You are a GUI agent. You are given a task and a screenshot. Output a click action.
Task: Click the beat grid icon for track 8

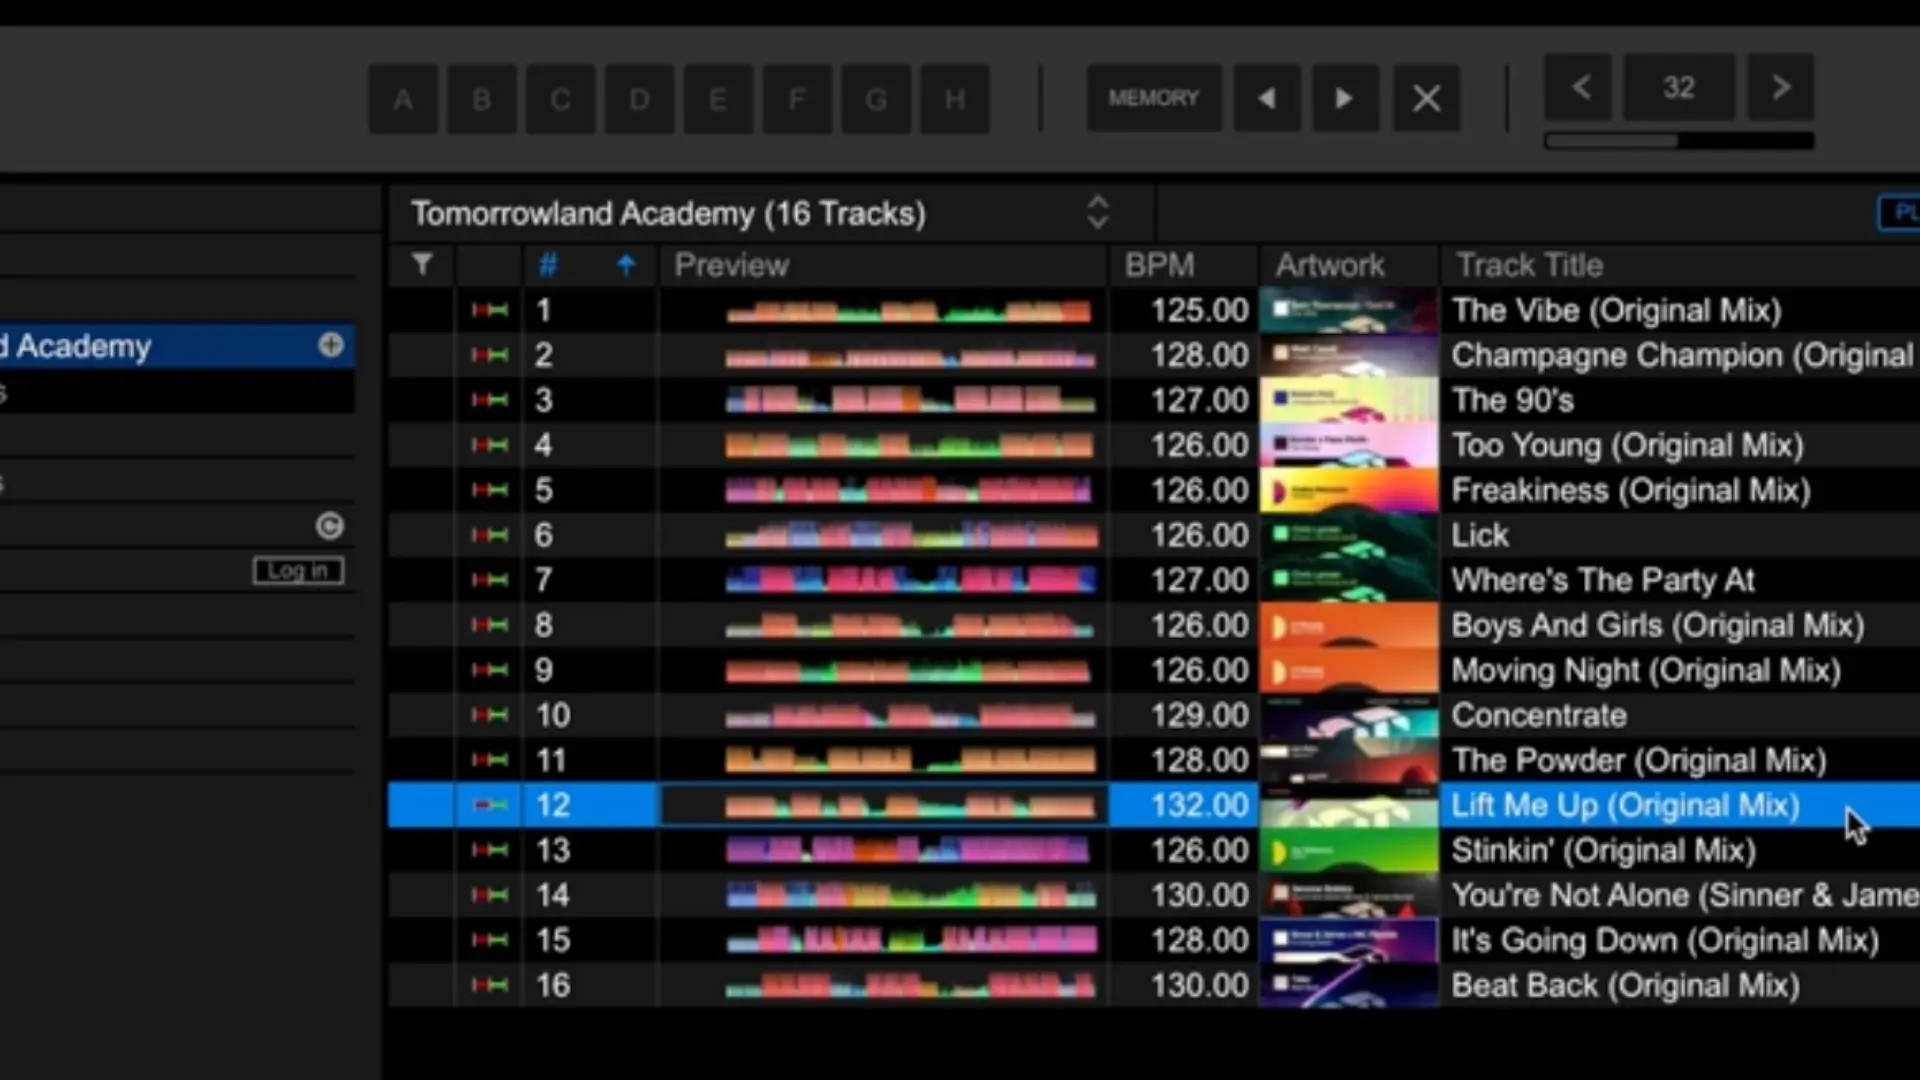coord(490,625)
